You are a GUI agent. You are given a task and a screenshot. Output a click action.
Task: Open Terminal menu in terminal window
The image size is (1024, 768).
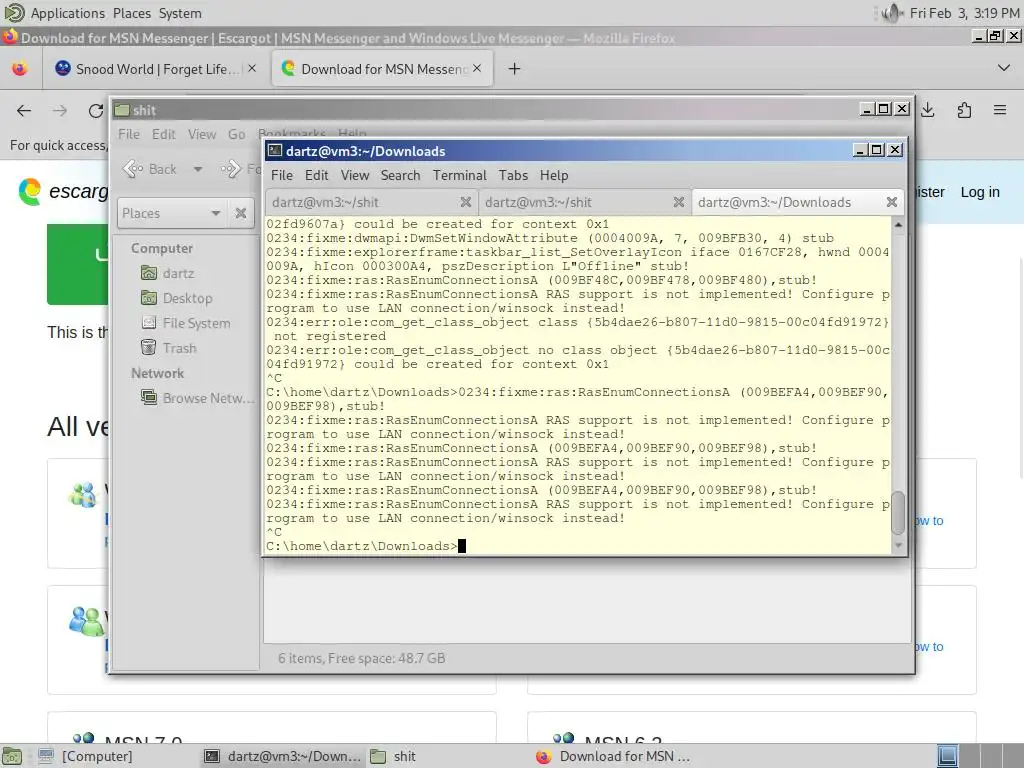click(x=459, y=175)
